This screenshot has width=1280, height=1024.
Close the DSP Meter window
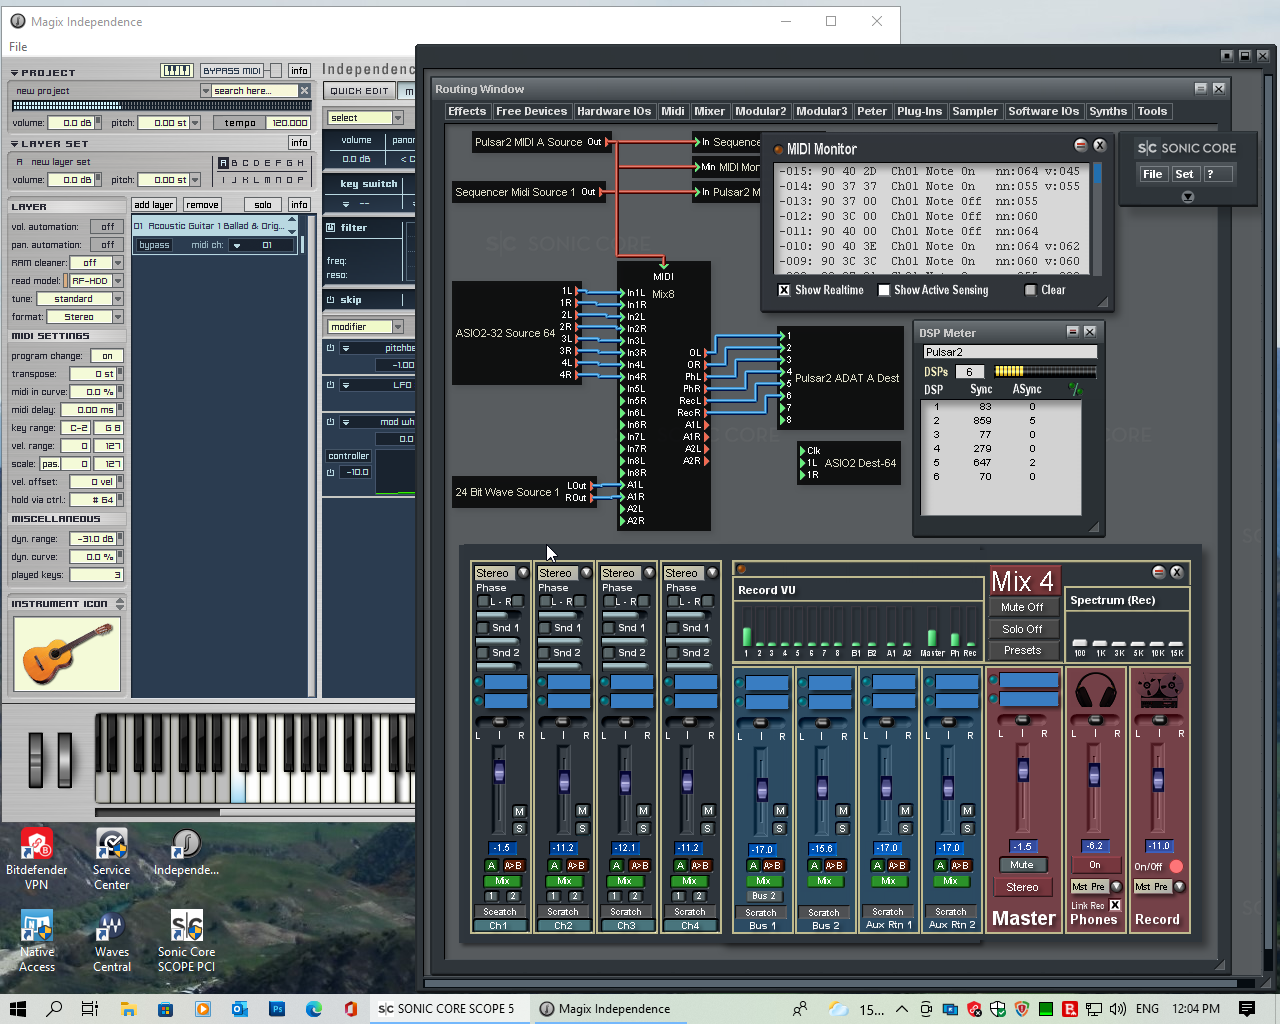[1090, 332]
